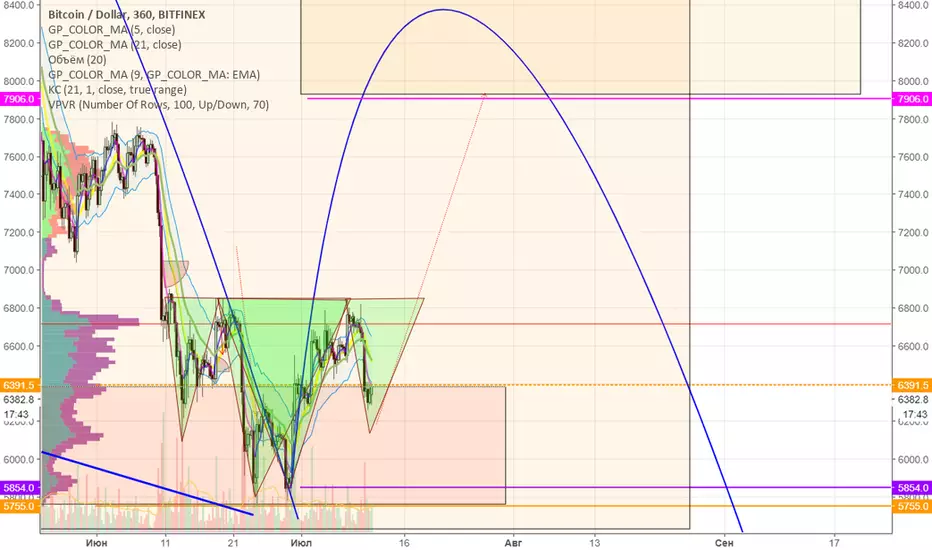Screen dimensions: 932x550
Task: Click the date 16 on the time axis
Action: click(404, 543)
